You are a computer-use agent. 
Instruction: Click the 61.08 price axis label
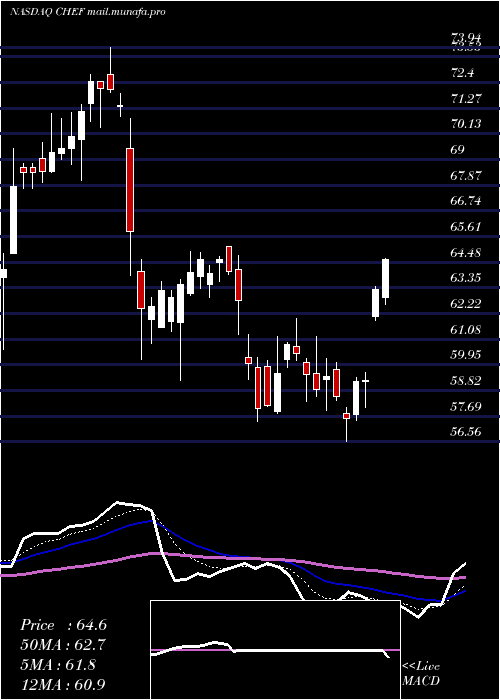click(x=466, y=330)
